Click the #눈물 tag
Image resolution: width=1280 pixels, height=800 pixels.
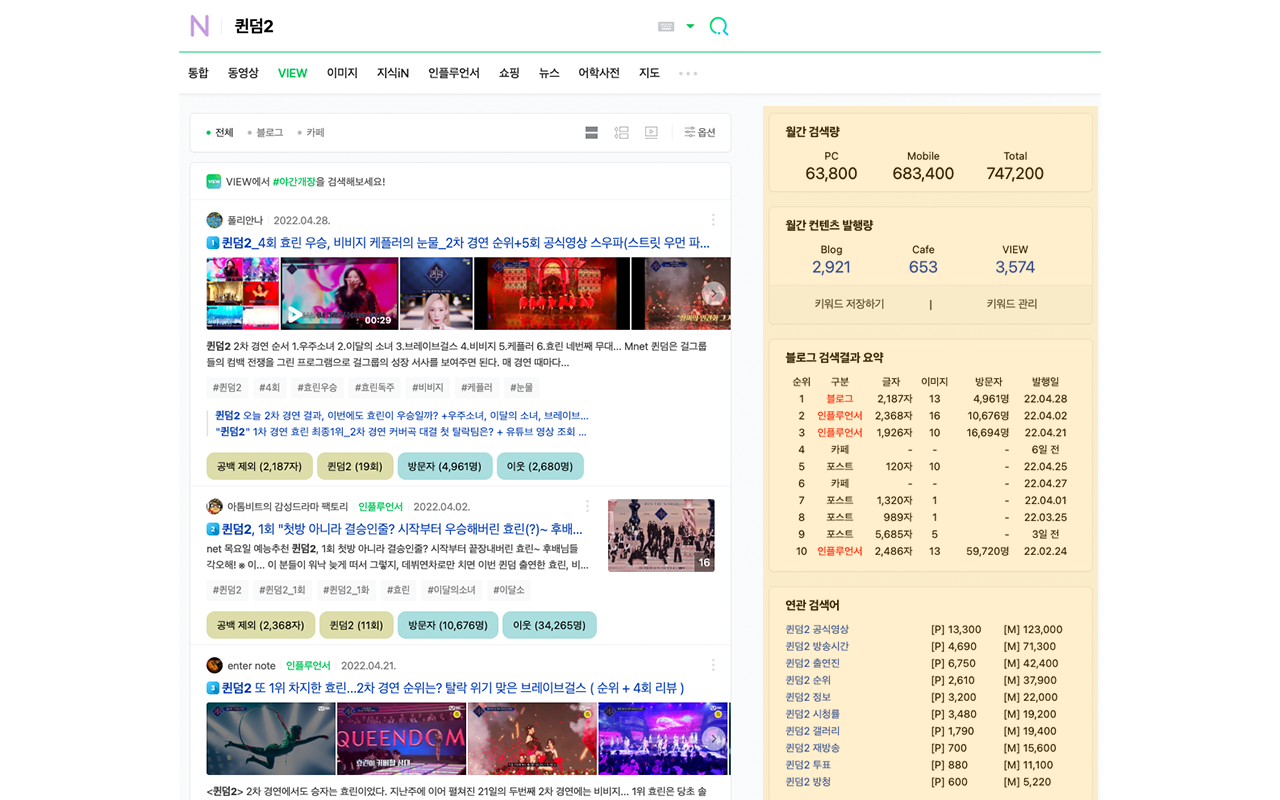click(521, 387)
